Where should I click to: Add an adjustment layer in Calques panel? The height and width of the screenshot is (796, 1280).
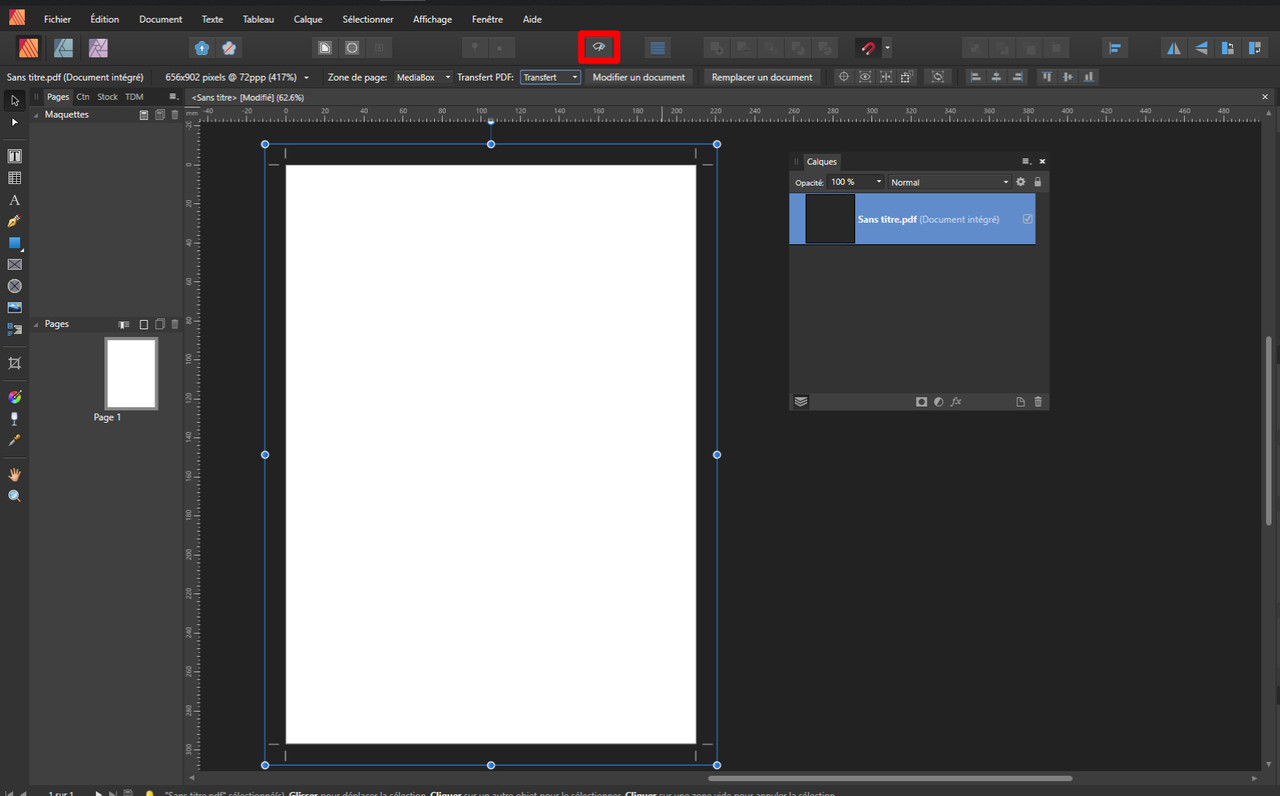coord(938,402)
